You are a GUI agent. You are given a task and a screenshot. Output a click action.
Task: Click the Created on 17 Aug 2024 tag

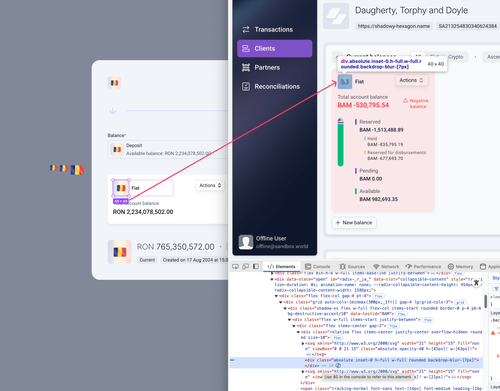tap(194, 260)
